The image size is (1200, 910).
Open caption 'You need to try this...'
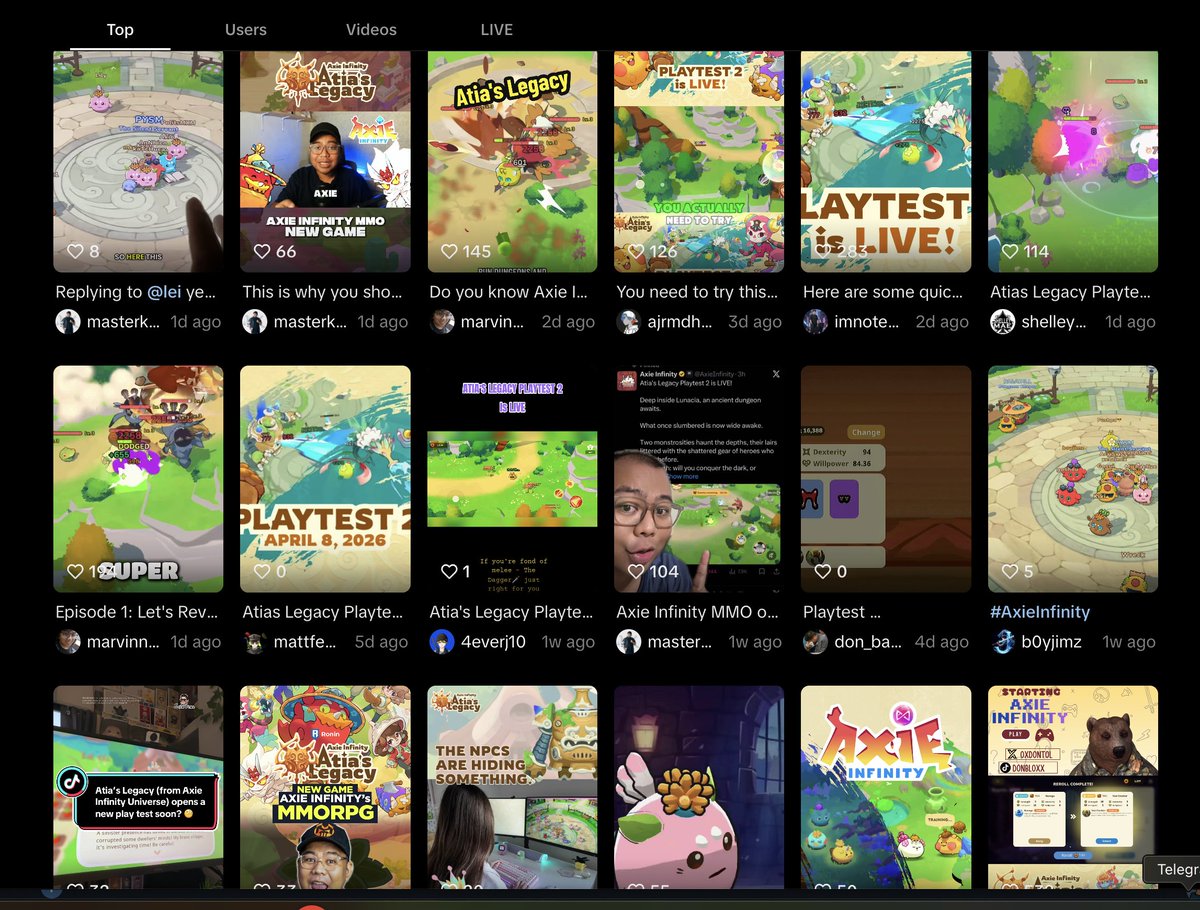[x=697, y=292]
